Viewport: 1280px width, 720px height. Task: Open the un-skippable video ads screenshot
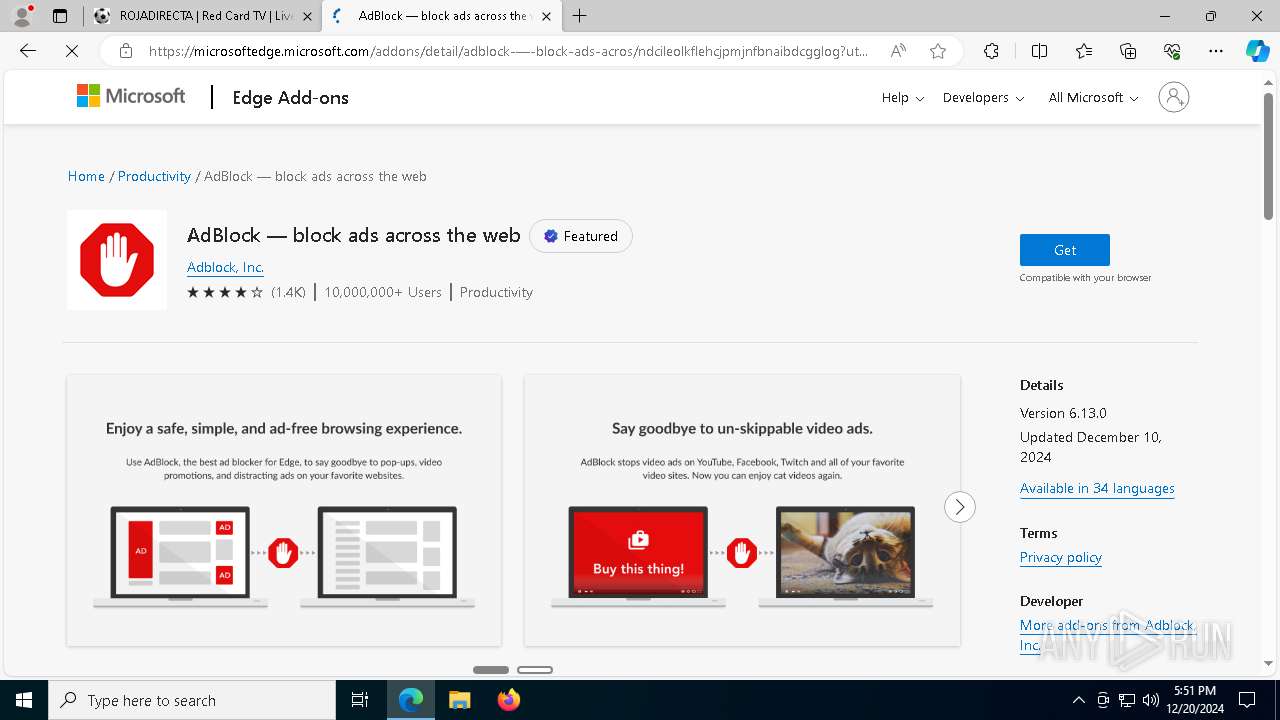pyautogui.click(x=742, y=510)
